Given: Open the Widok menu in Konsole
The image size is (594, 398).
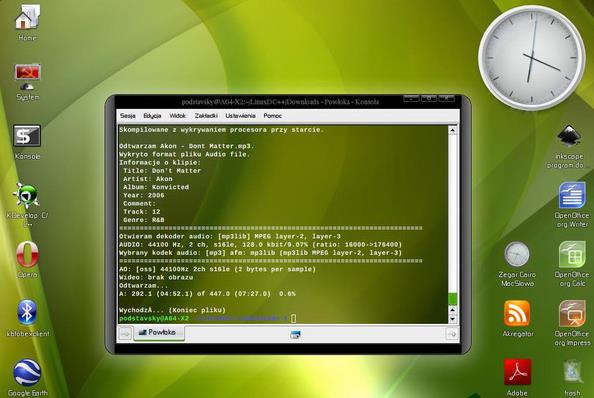Looking at the screenshot, I should [x=177, y=116].
